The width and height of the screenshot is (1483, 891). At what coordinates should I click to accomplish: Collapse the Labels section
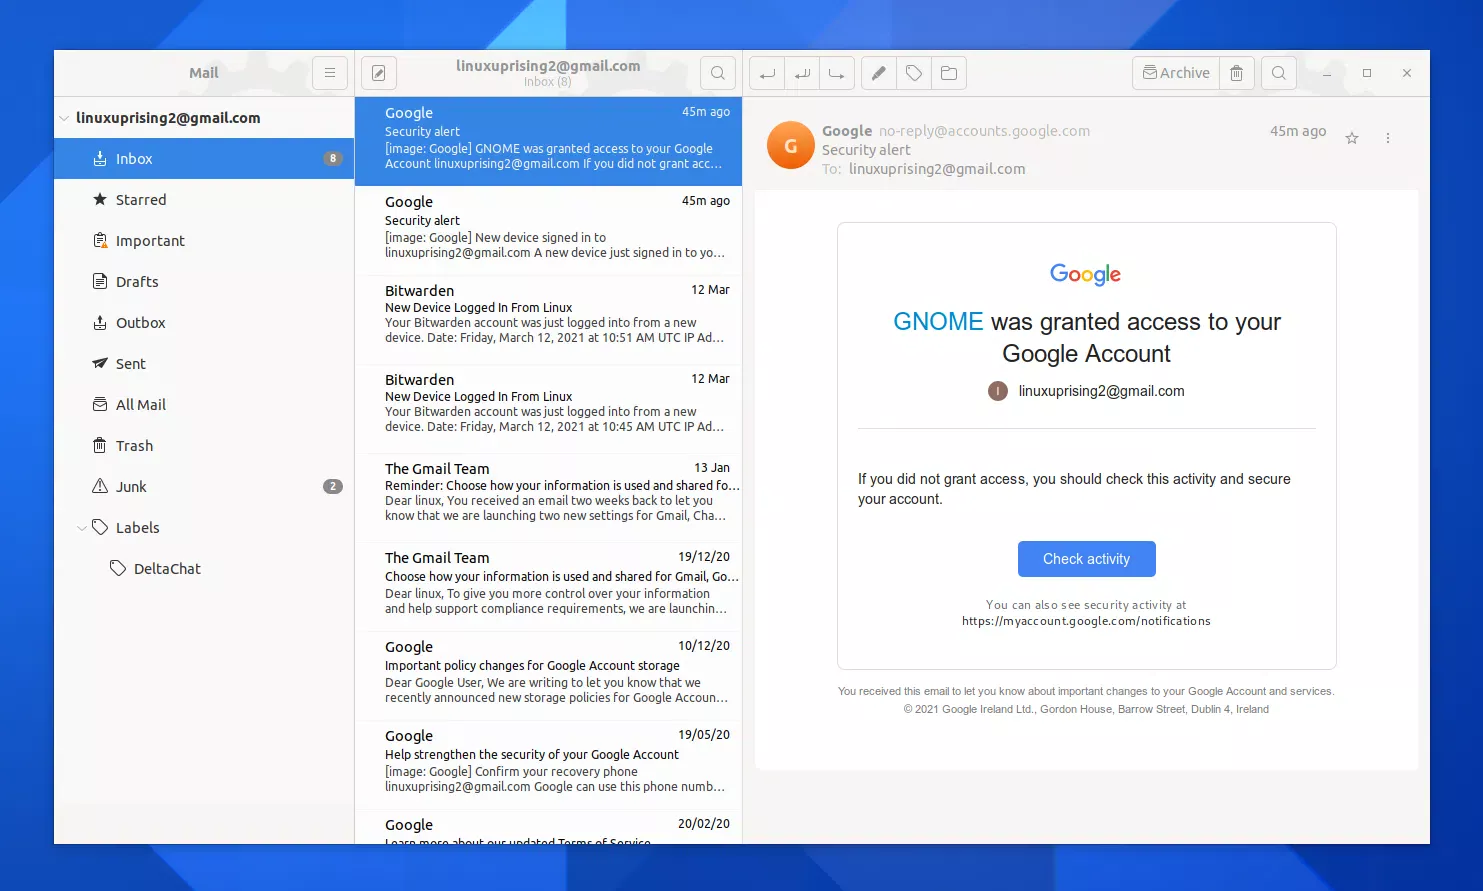tap(82, 527)
